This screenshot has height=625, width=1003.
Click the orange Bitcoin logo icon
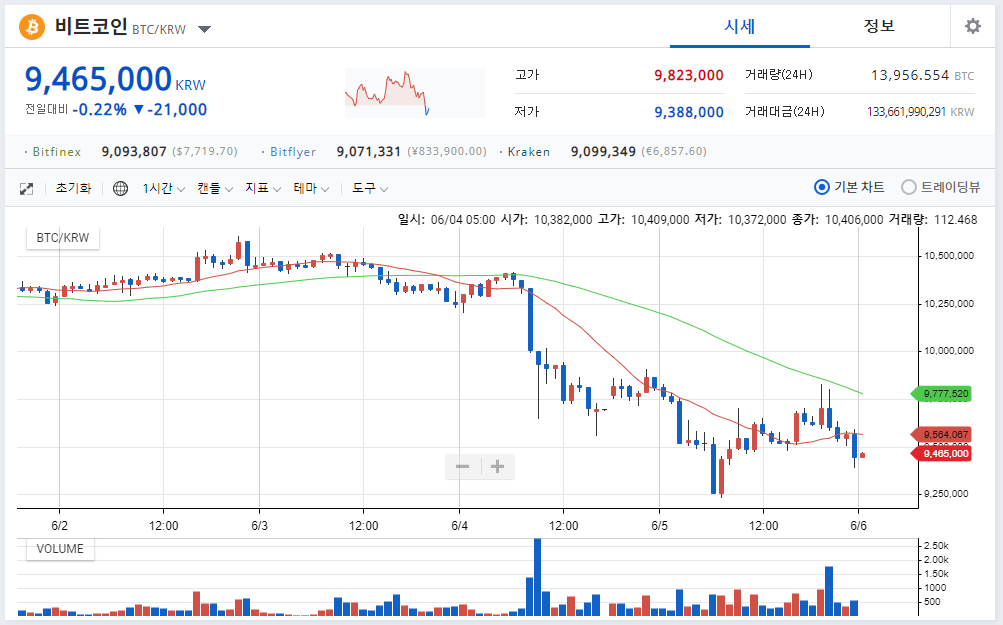pos(32,27)
